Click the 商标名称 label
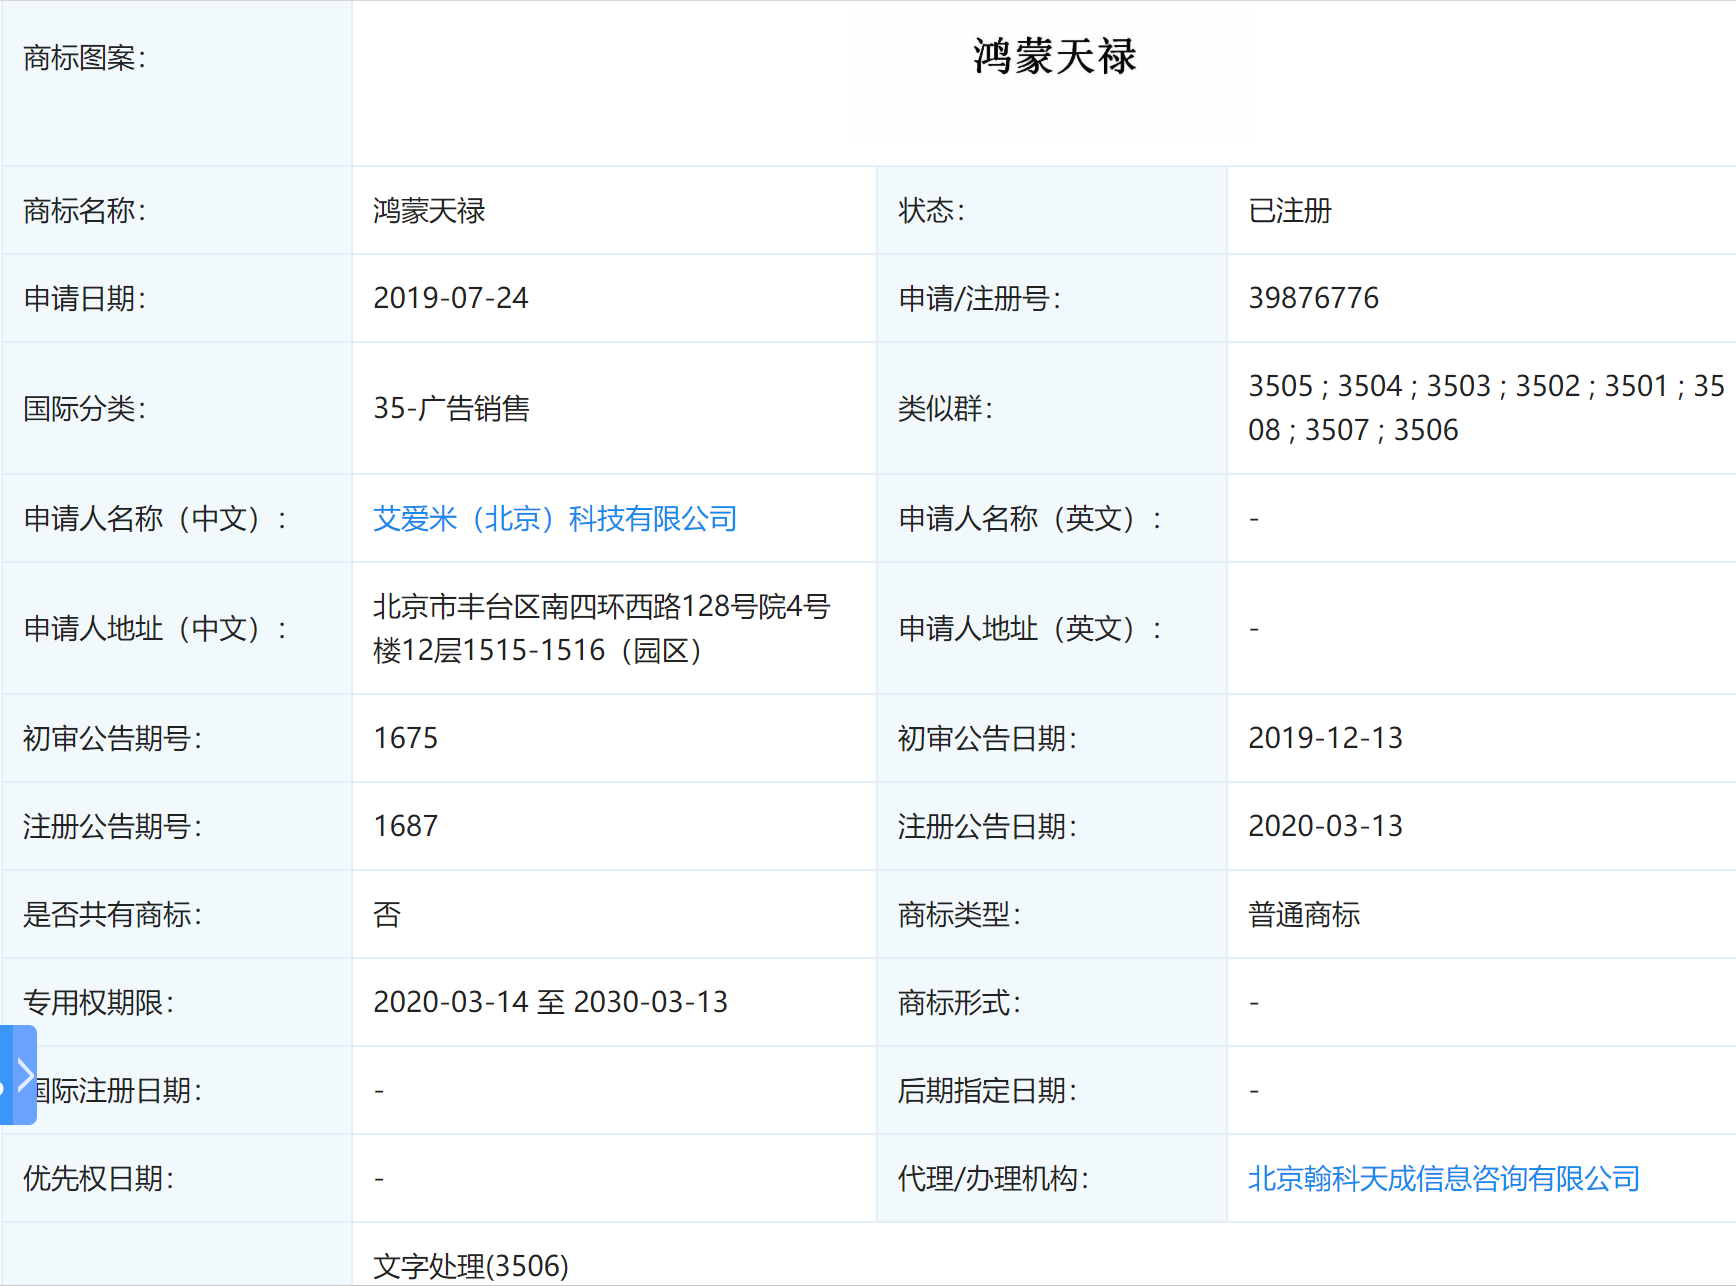The height and width of the screenshot is (1286, 1736). click(x=85, y=211)
